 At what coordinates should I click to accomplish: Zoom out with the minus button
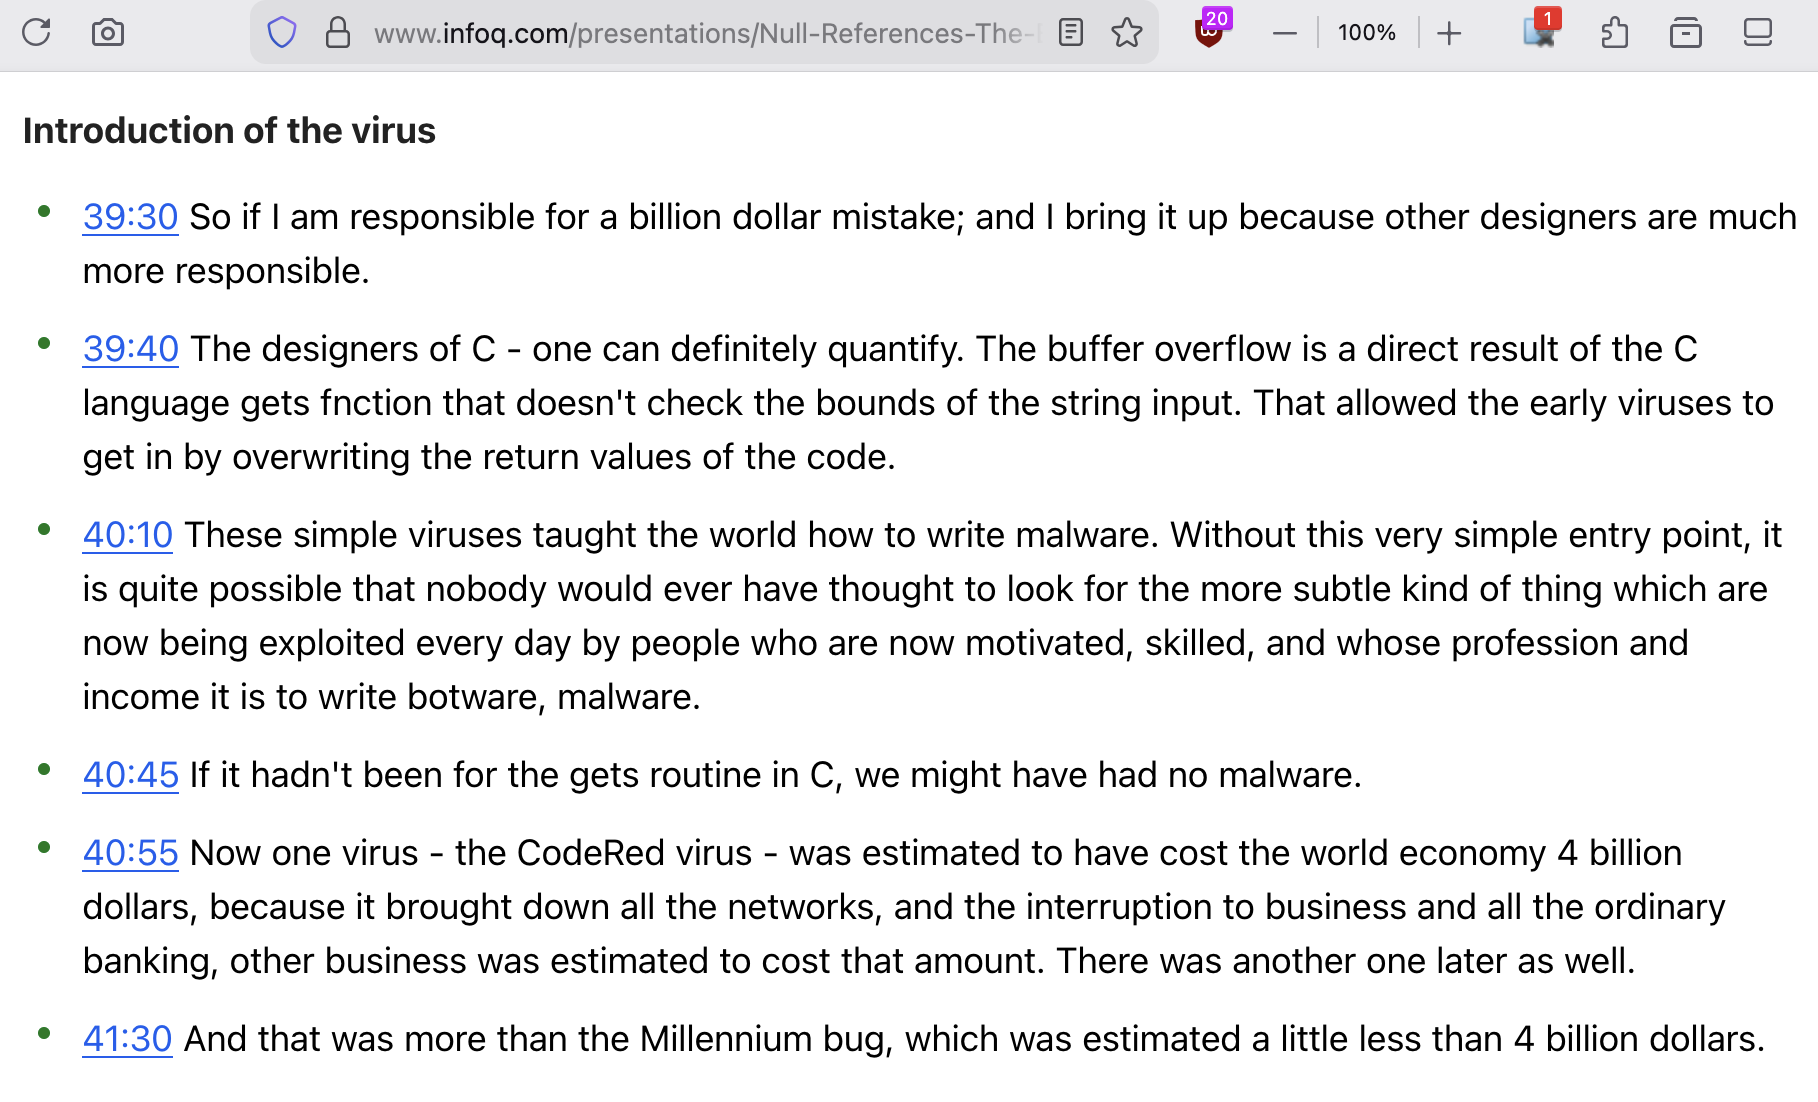click(1285, 33)
